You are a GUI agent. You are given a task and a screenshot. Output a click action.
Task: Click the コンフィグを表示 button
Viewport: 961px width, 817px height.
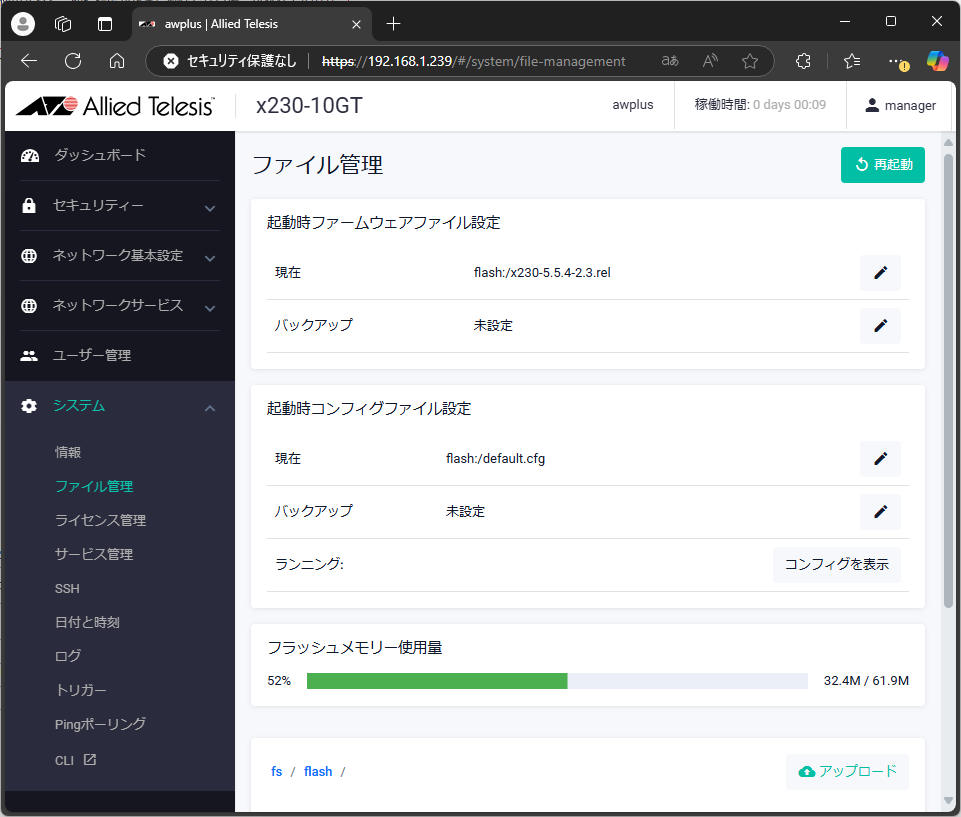(x=836, y=564)
